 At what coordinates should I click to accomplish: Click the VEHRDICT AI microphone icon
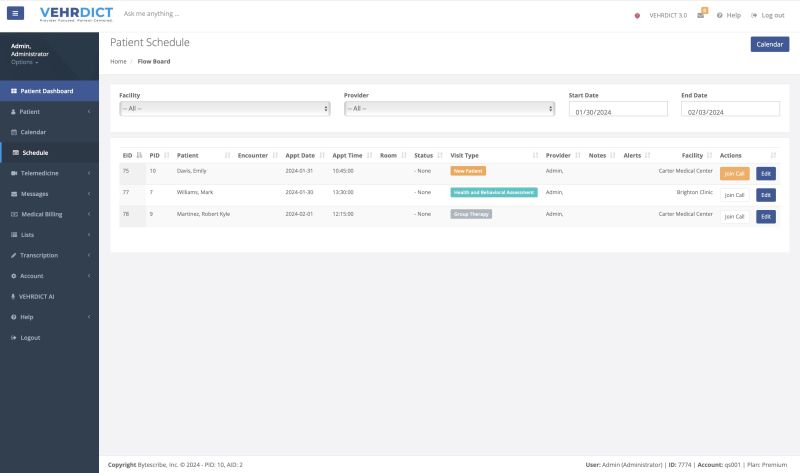(x=13, y=296)
